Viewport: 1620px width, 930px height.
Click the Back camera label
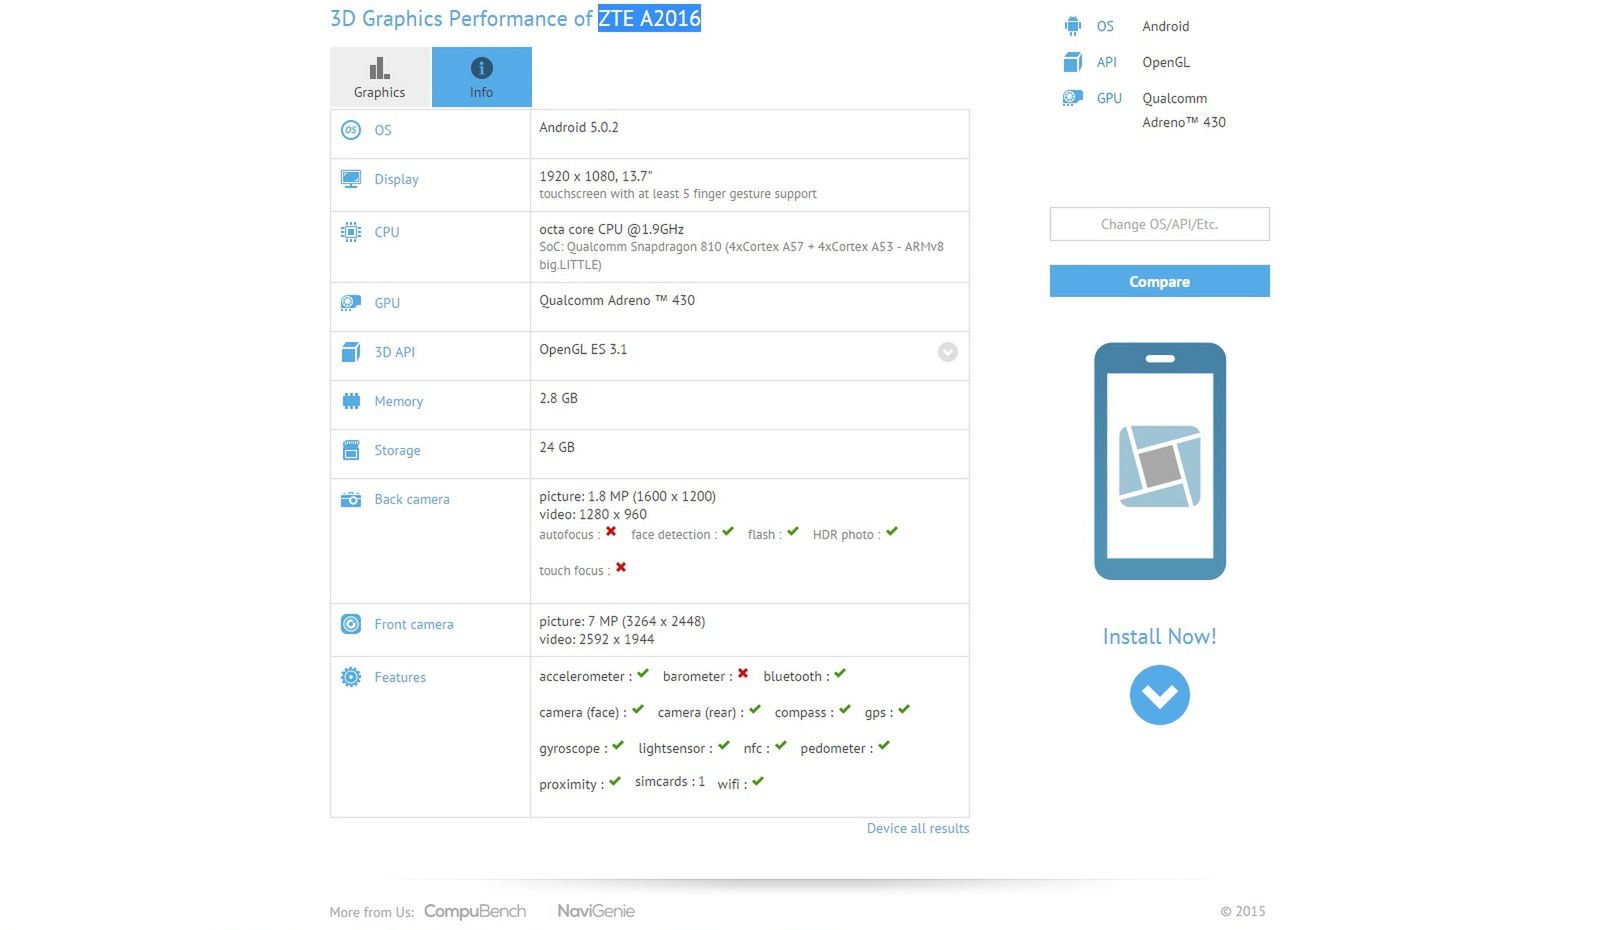[x=412, y=500]
